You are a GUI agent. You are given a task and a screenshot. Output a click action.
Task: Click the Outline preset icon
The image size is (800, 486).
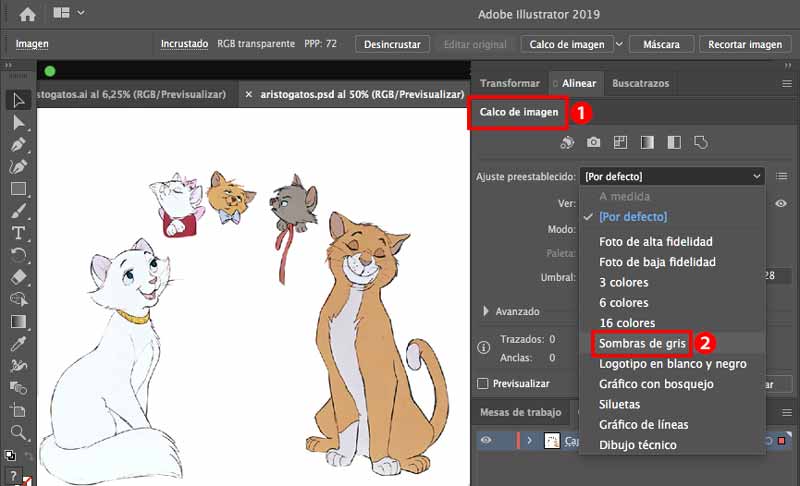(x=701, y=143)
